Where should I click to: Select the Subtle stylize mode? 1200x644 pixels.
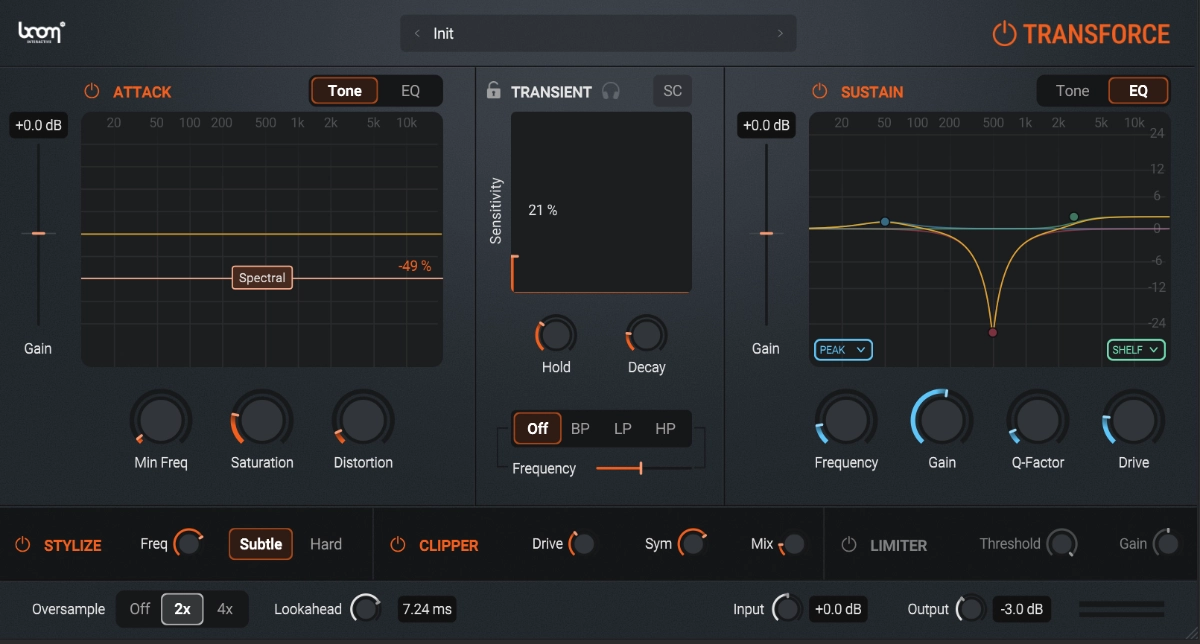pyautogui.click(x=261, y=544)
